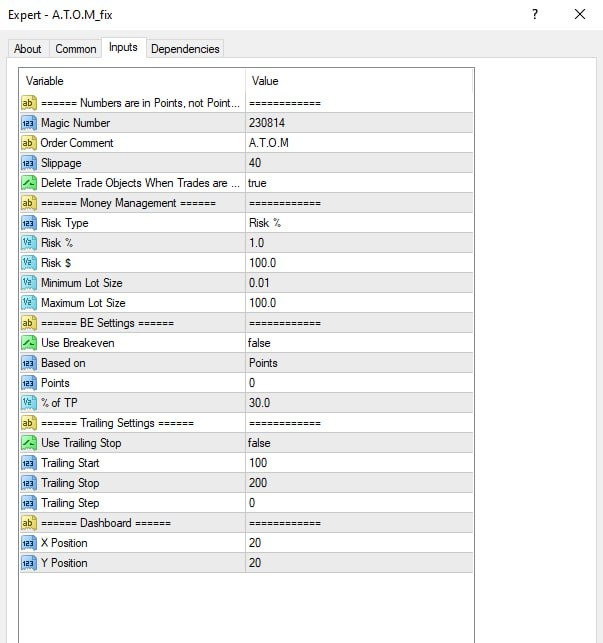Open the Risk Type value dropdown
603x643 pixels.
point(359,223)
